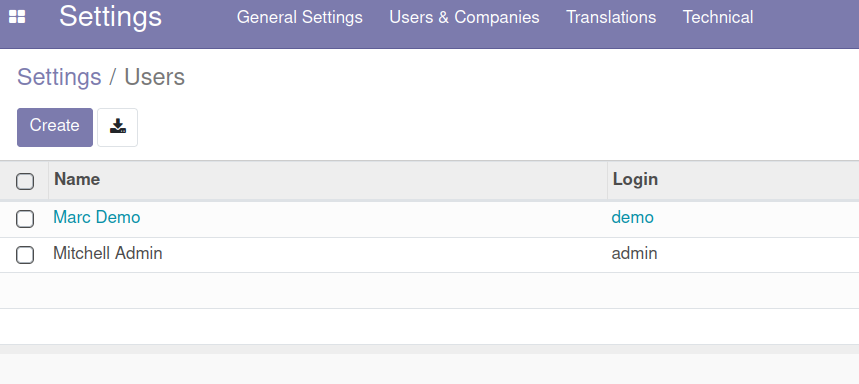Expand the Users & Companies menu
The image size is (859, 384).
pyautogui.click(x=464, y=17)
